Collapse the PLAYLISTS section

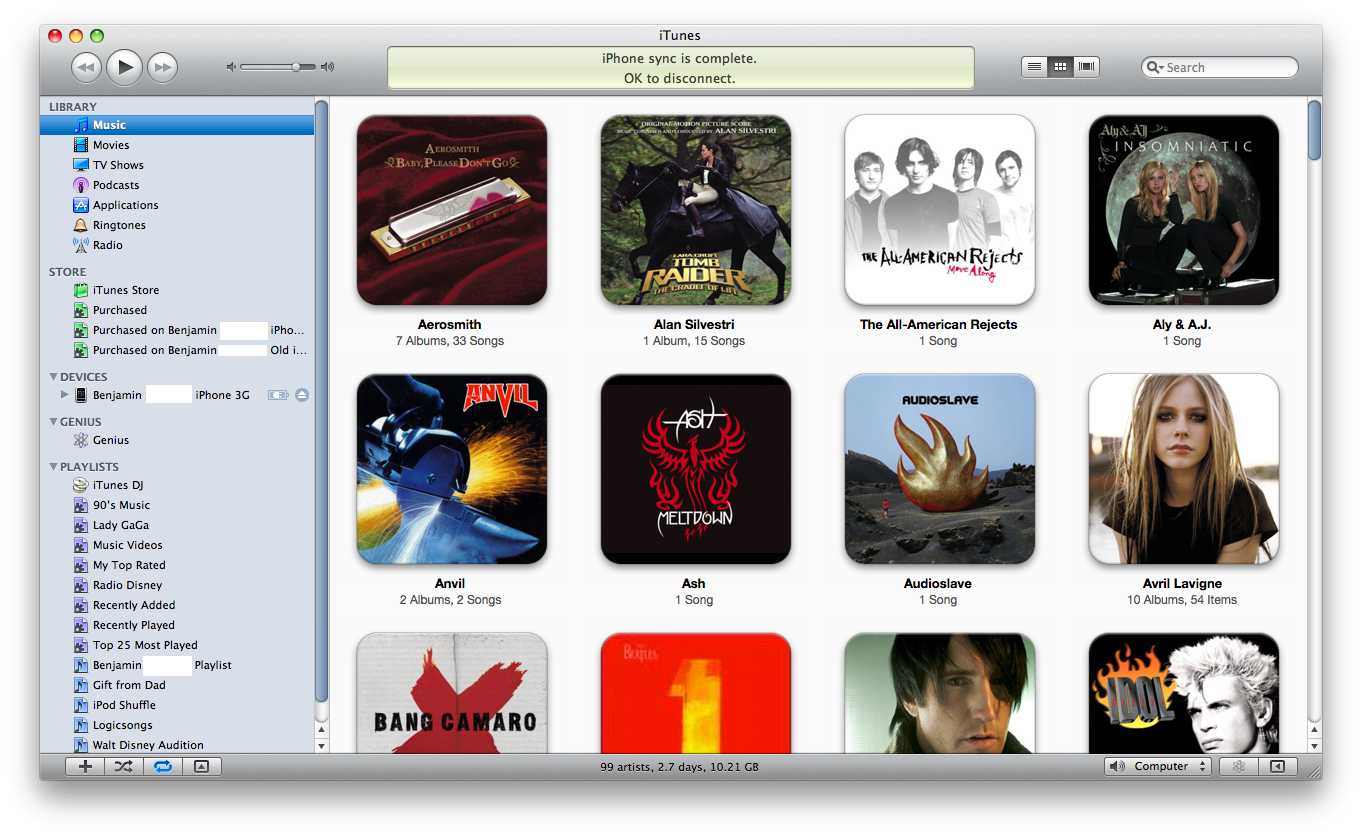tap(54, 467)
